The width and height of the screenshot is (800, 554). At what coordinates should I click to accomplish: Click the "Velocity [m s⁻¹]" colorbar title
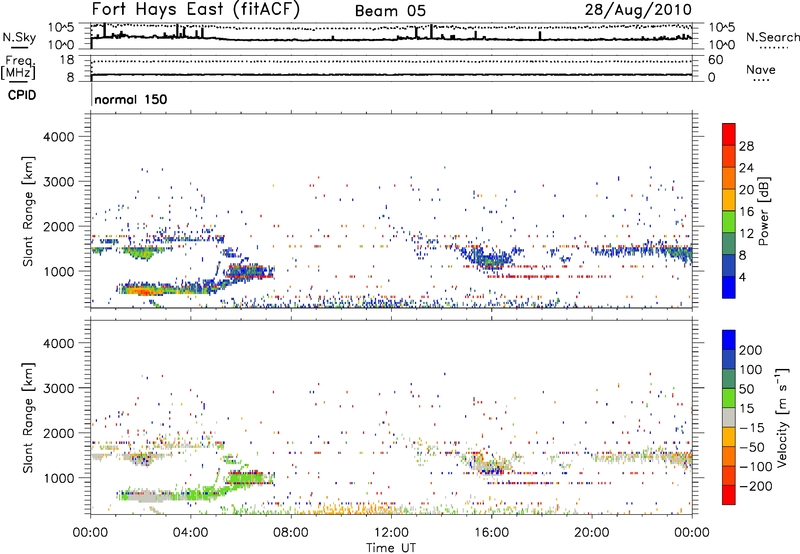782,417
